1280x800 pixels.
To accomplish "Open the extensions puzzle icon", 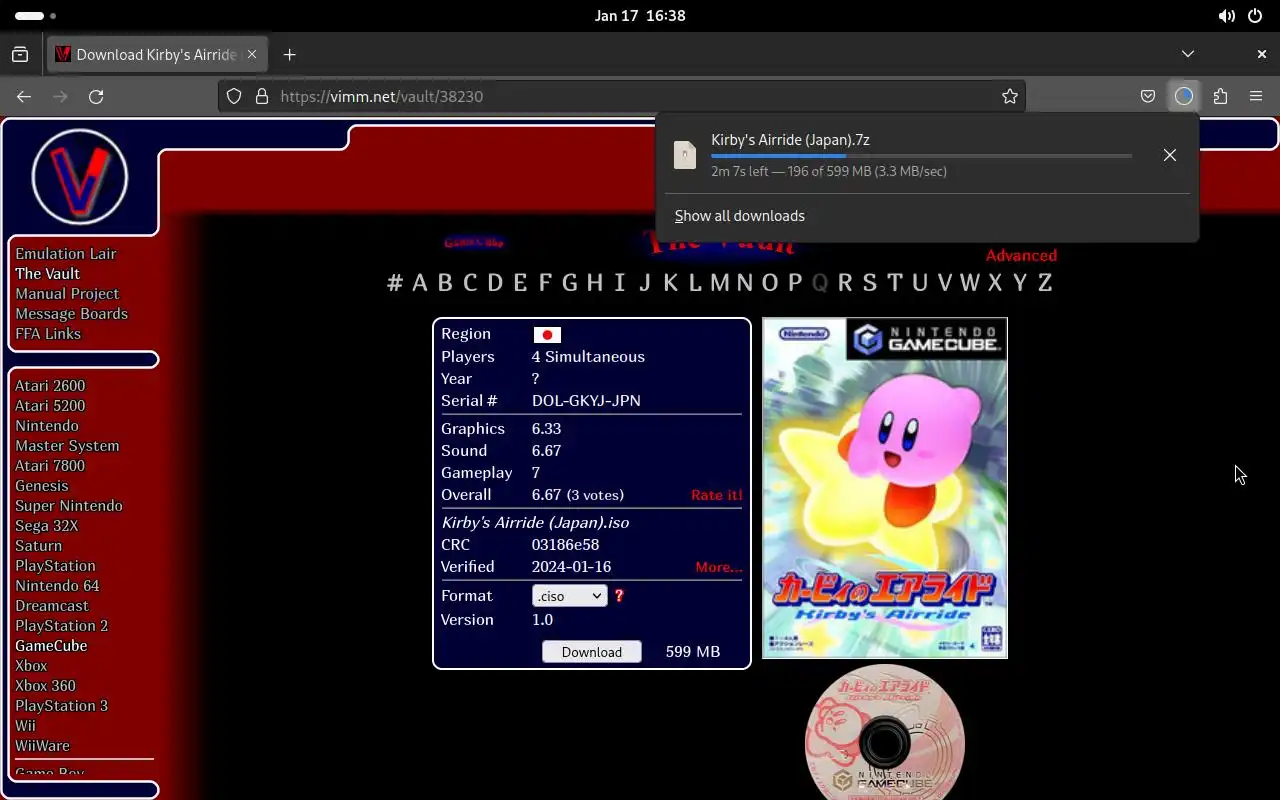I will click(1220, 96).
